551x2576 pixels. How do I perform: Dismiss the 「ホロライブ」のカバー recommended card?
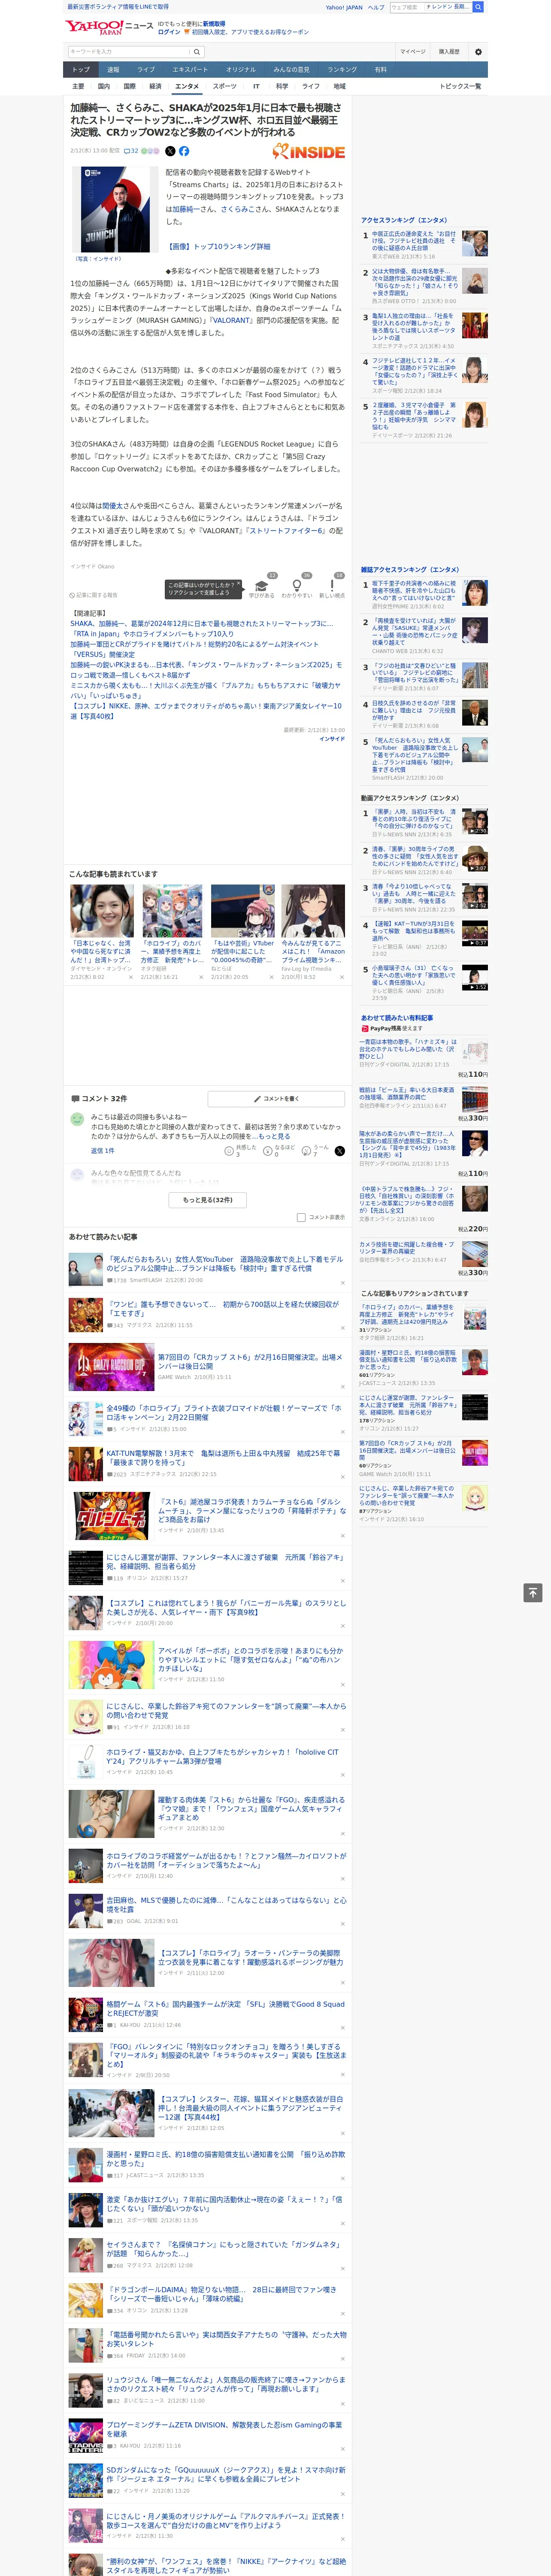(x=201, y=977)
